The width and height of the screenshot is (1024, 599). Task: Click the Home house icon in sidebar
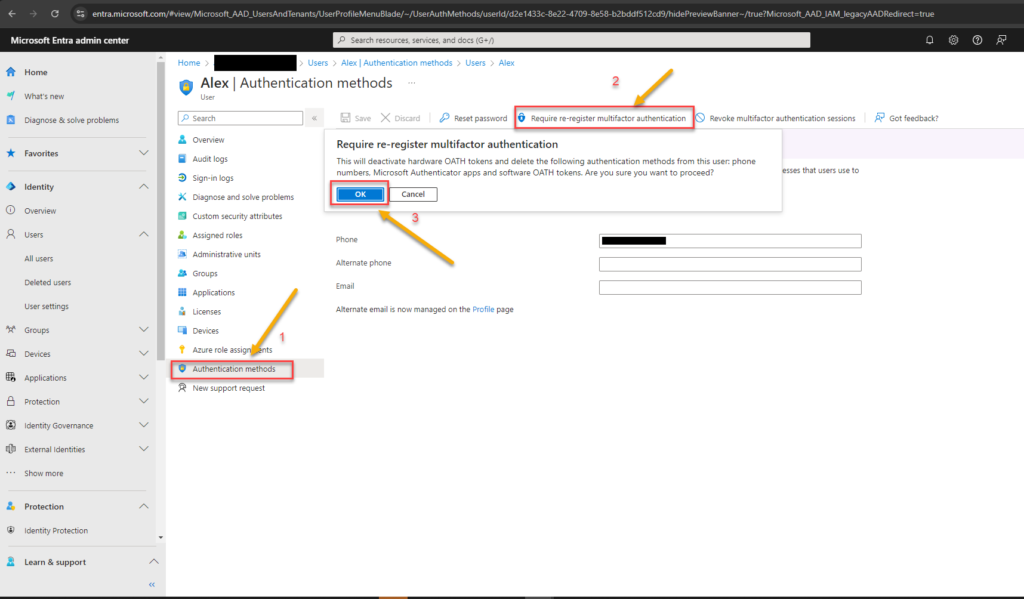[11, 72]
